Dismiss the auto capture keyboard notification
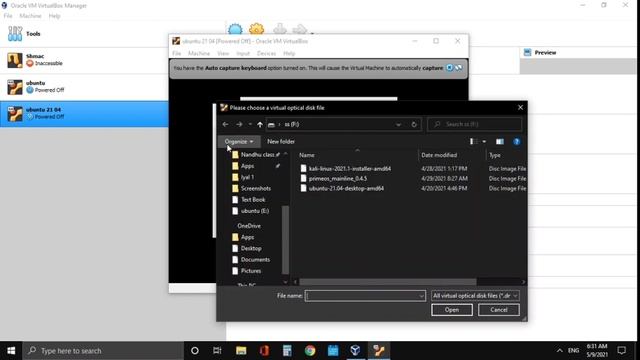640x360 pixels. (x=449, y=68)
